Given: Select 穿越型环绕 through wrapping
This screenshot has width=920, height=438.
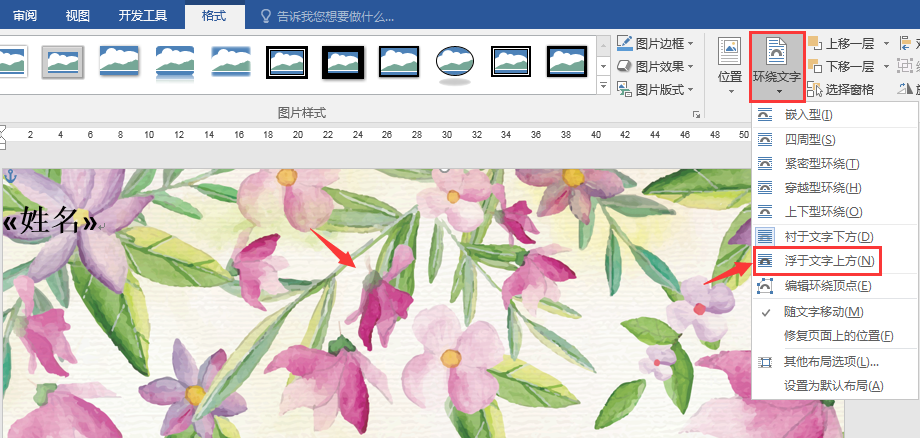Looking at the screenshot, I should point(835,188).
